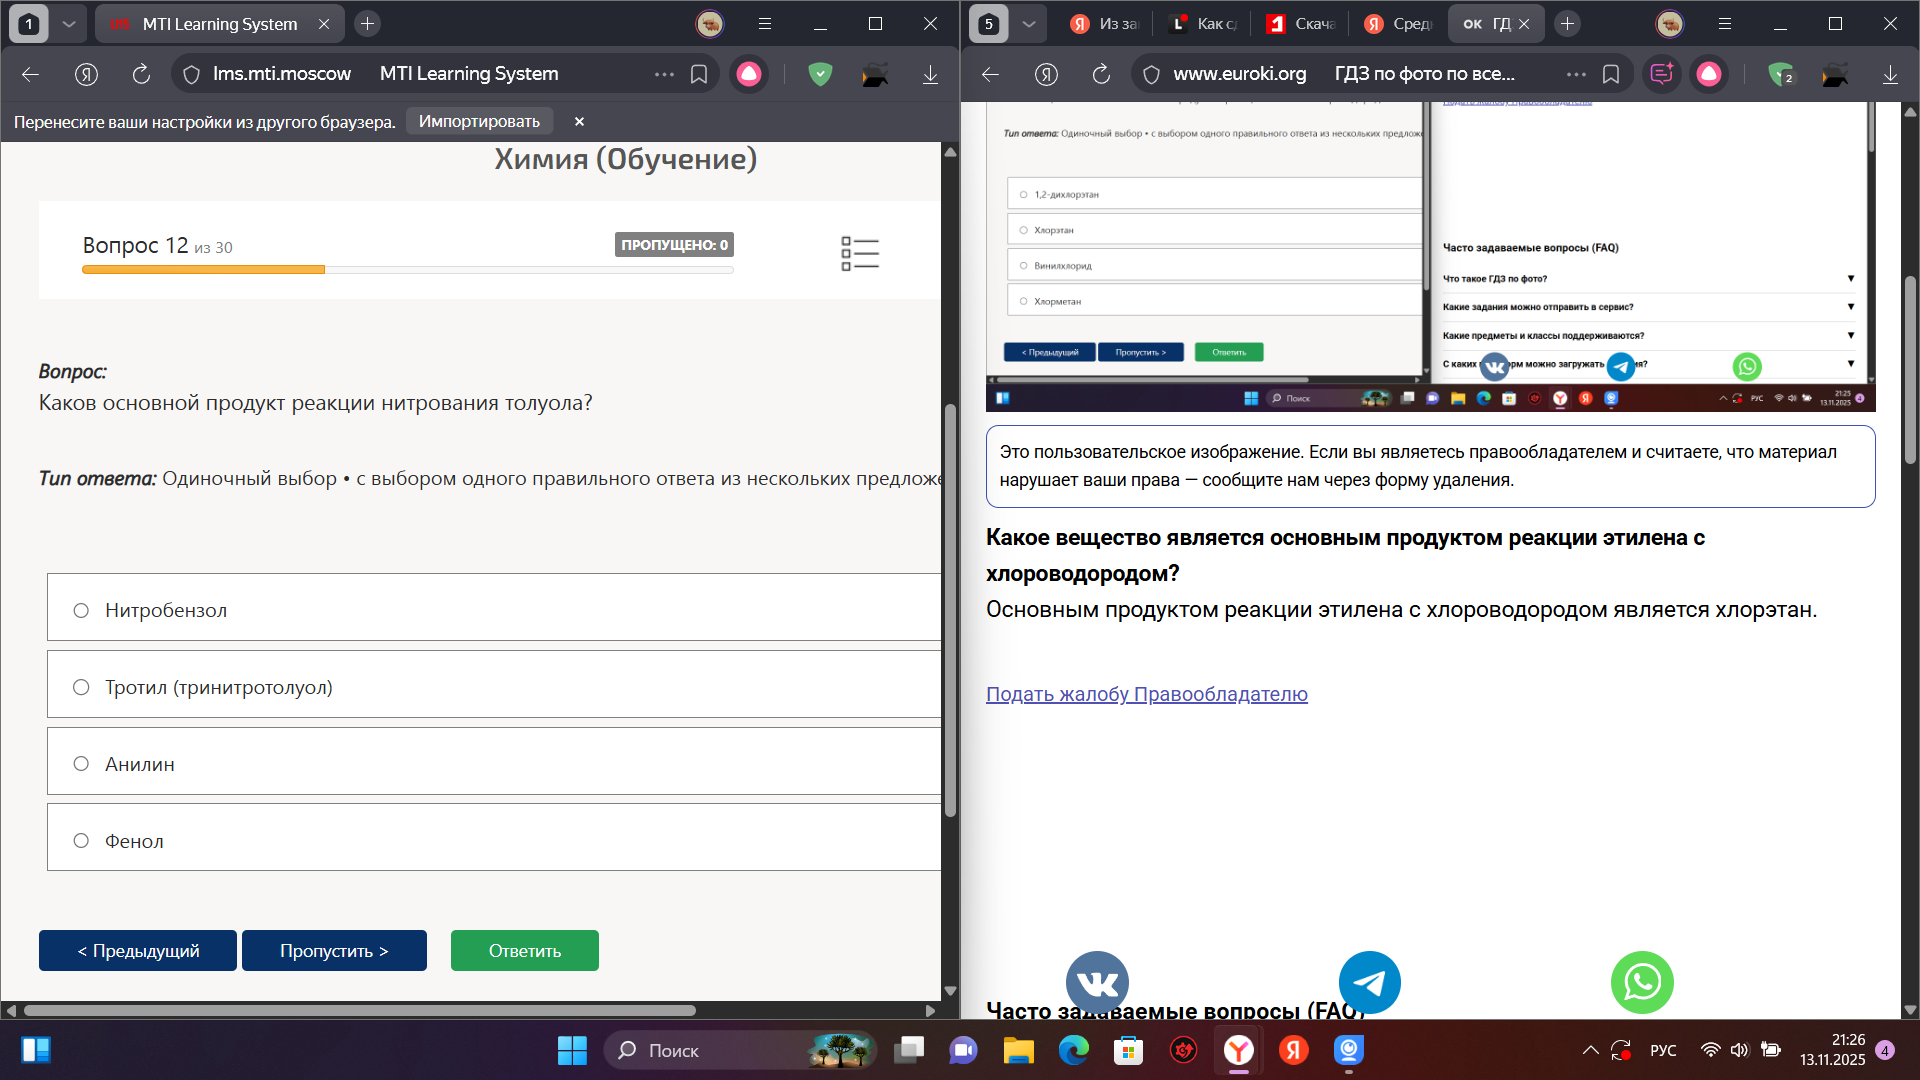Screen dimensions: 1920x1080
Task: Switch to the 'Сред' tab
Action: [x=1399, y=23]
